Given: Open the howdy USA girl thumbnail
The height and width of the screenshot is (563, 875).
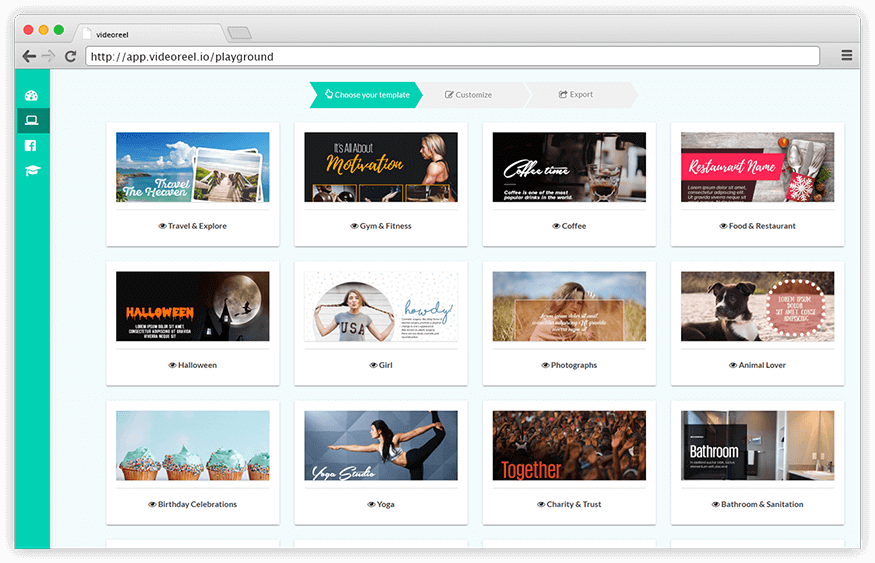Looking at the screenshot, I should coord(381,306).
